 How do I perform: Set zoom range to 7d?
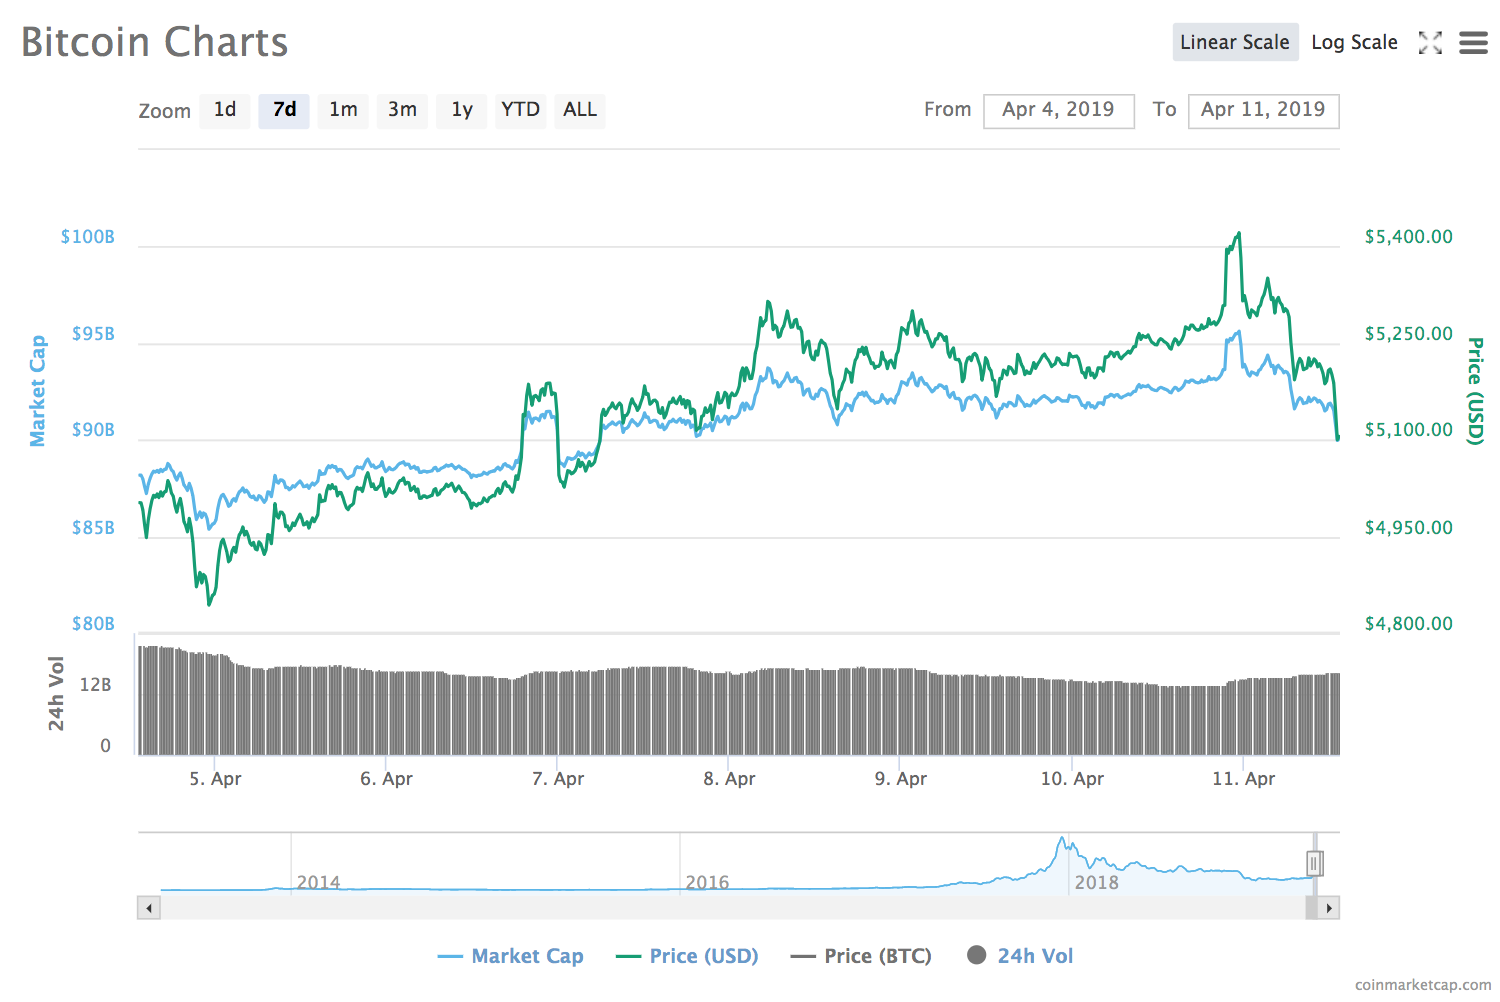click(284, 110)
